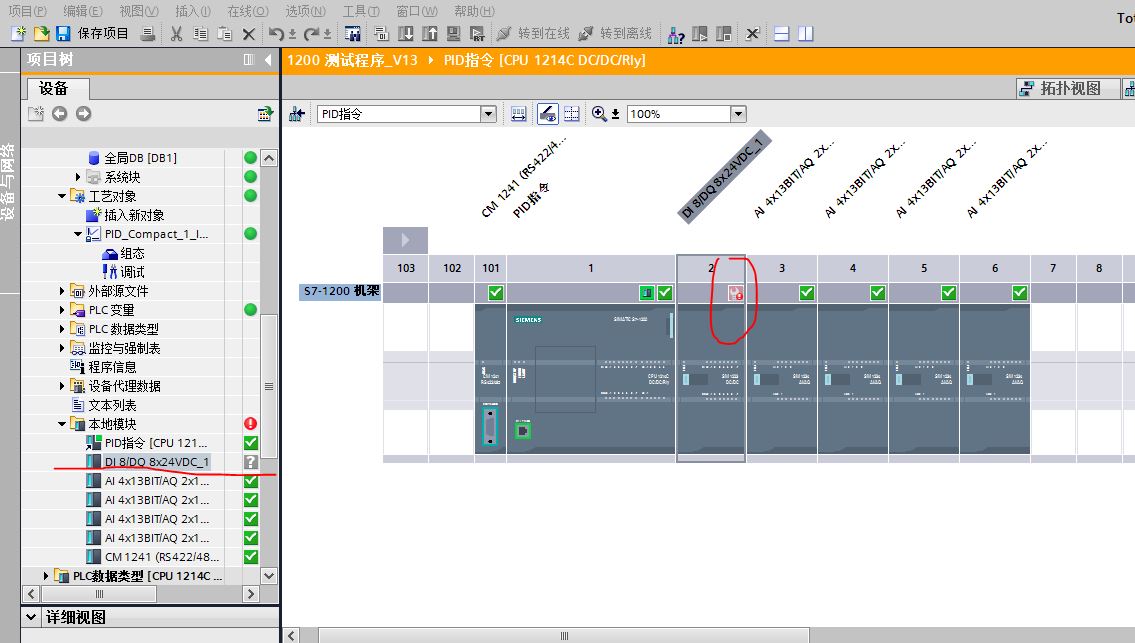This screenshot has width=1135, height=643.
Task: Click the 转到离线 button
Action: click(616, 33)
